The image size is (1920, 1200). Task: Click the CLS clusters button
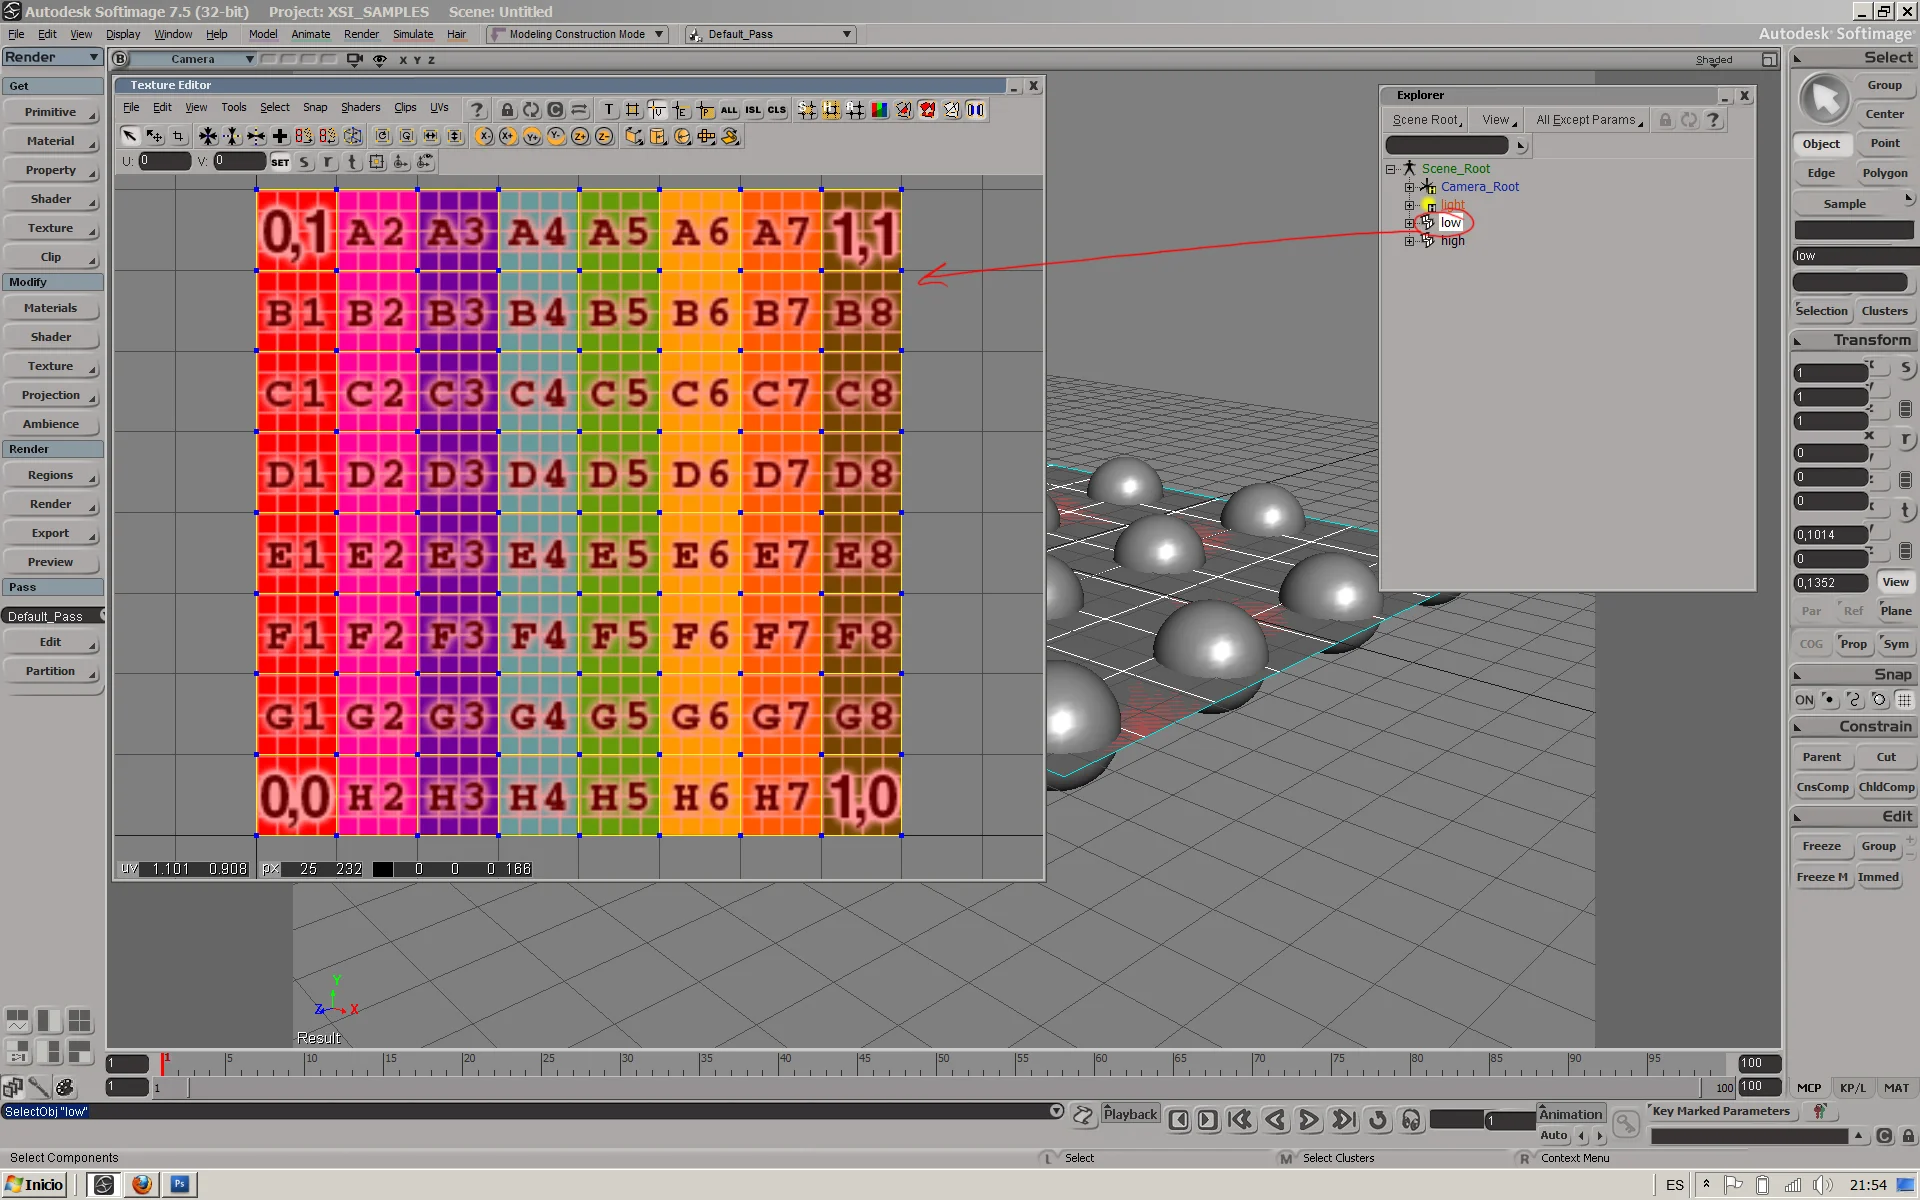coord(777,110)
